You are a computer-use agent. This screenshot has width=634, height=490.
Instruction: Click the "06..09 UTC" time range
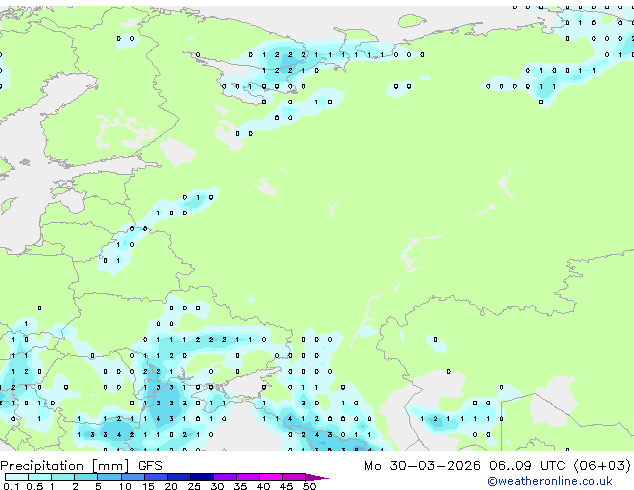(x=526, y=466)
